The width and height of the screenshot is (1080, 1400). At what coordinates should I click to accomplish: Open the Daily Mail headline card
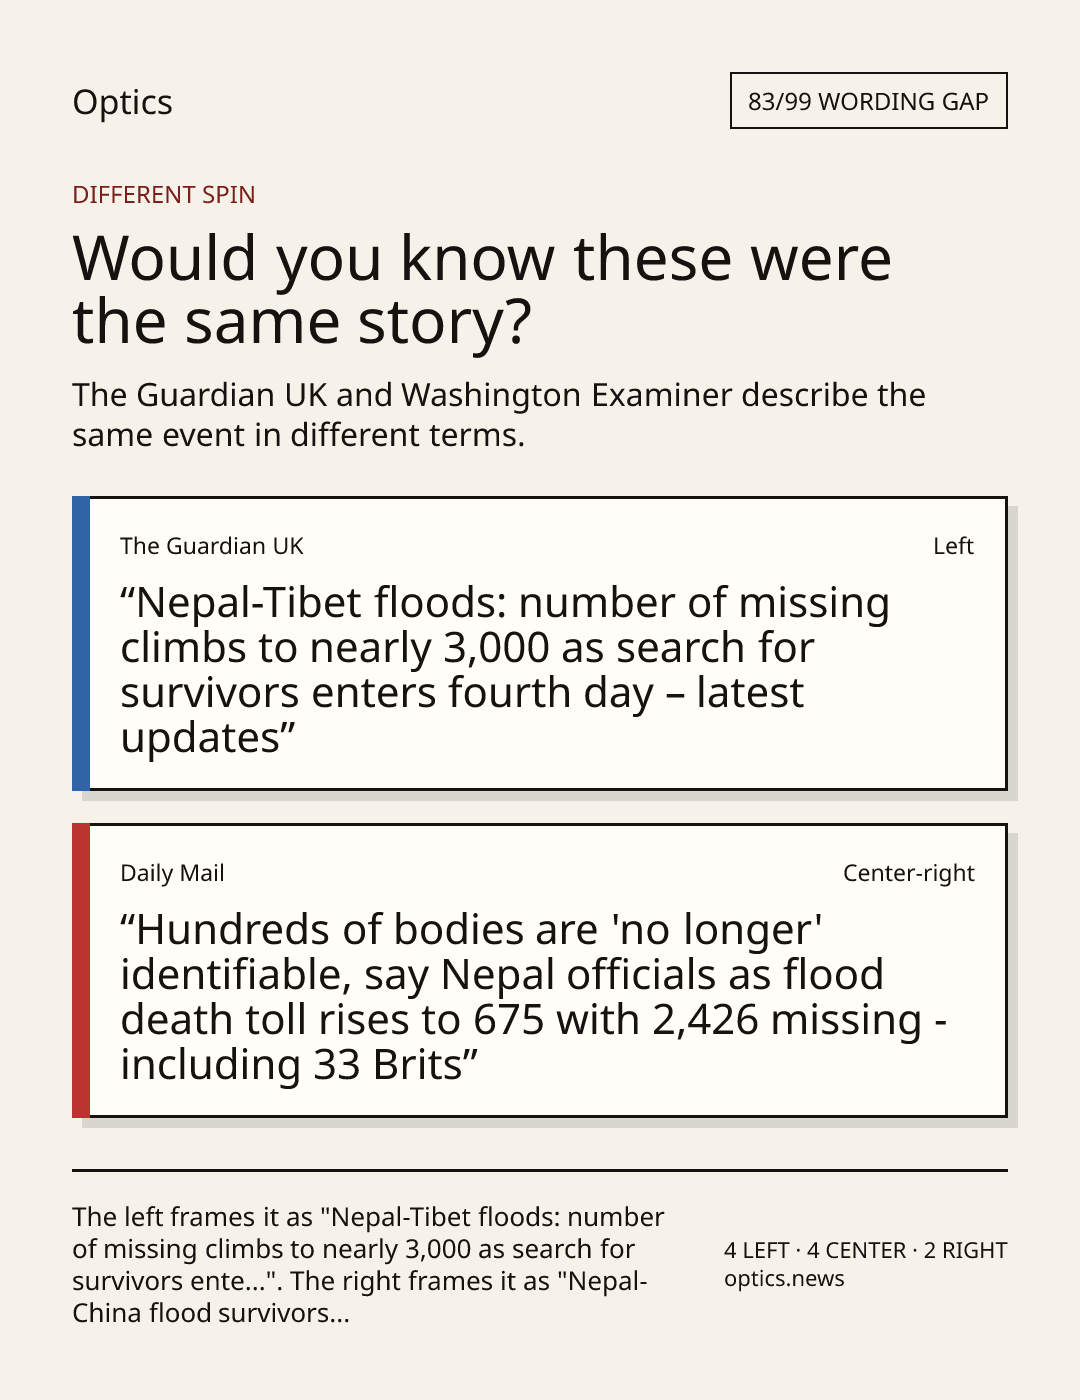coord(539,970)
